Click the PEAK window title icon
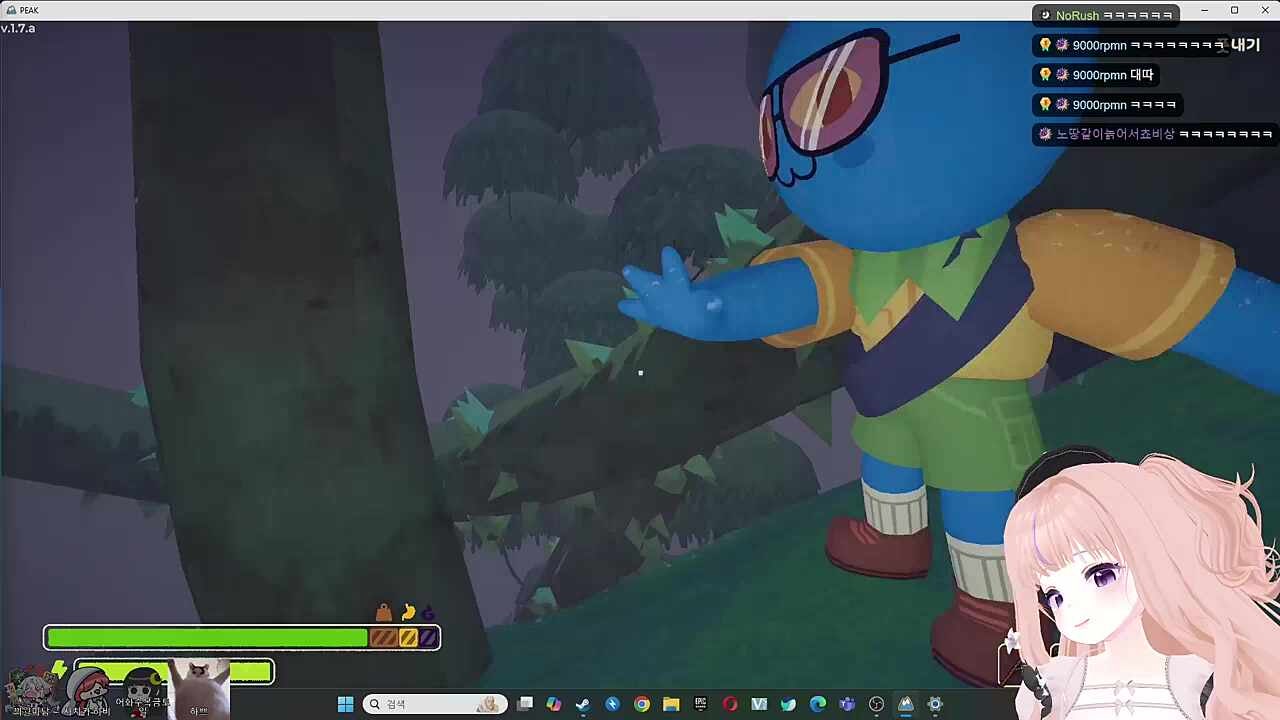Screen dimensions: 1280x720 click(x=11, y=10)
